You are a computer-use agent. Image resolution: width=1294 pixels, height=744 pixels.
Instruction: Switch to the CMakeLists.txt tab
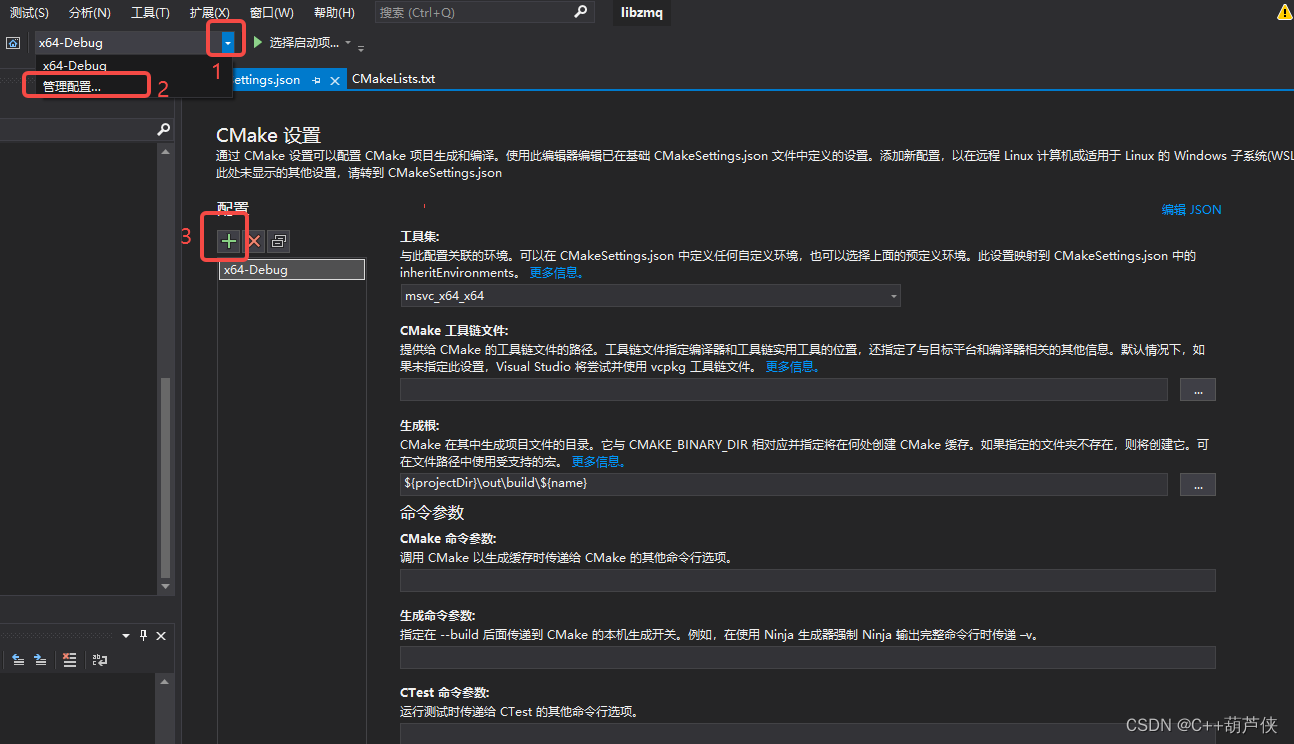click(x=393, y=79)
